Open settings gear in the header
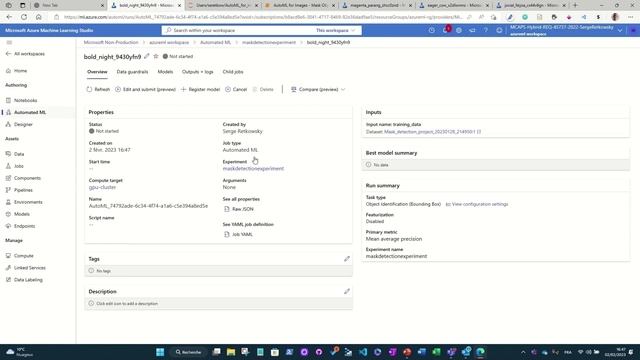This screenshot has width=640, height=360. tap(459, 30)
